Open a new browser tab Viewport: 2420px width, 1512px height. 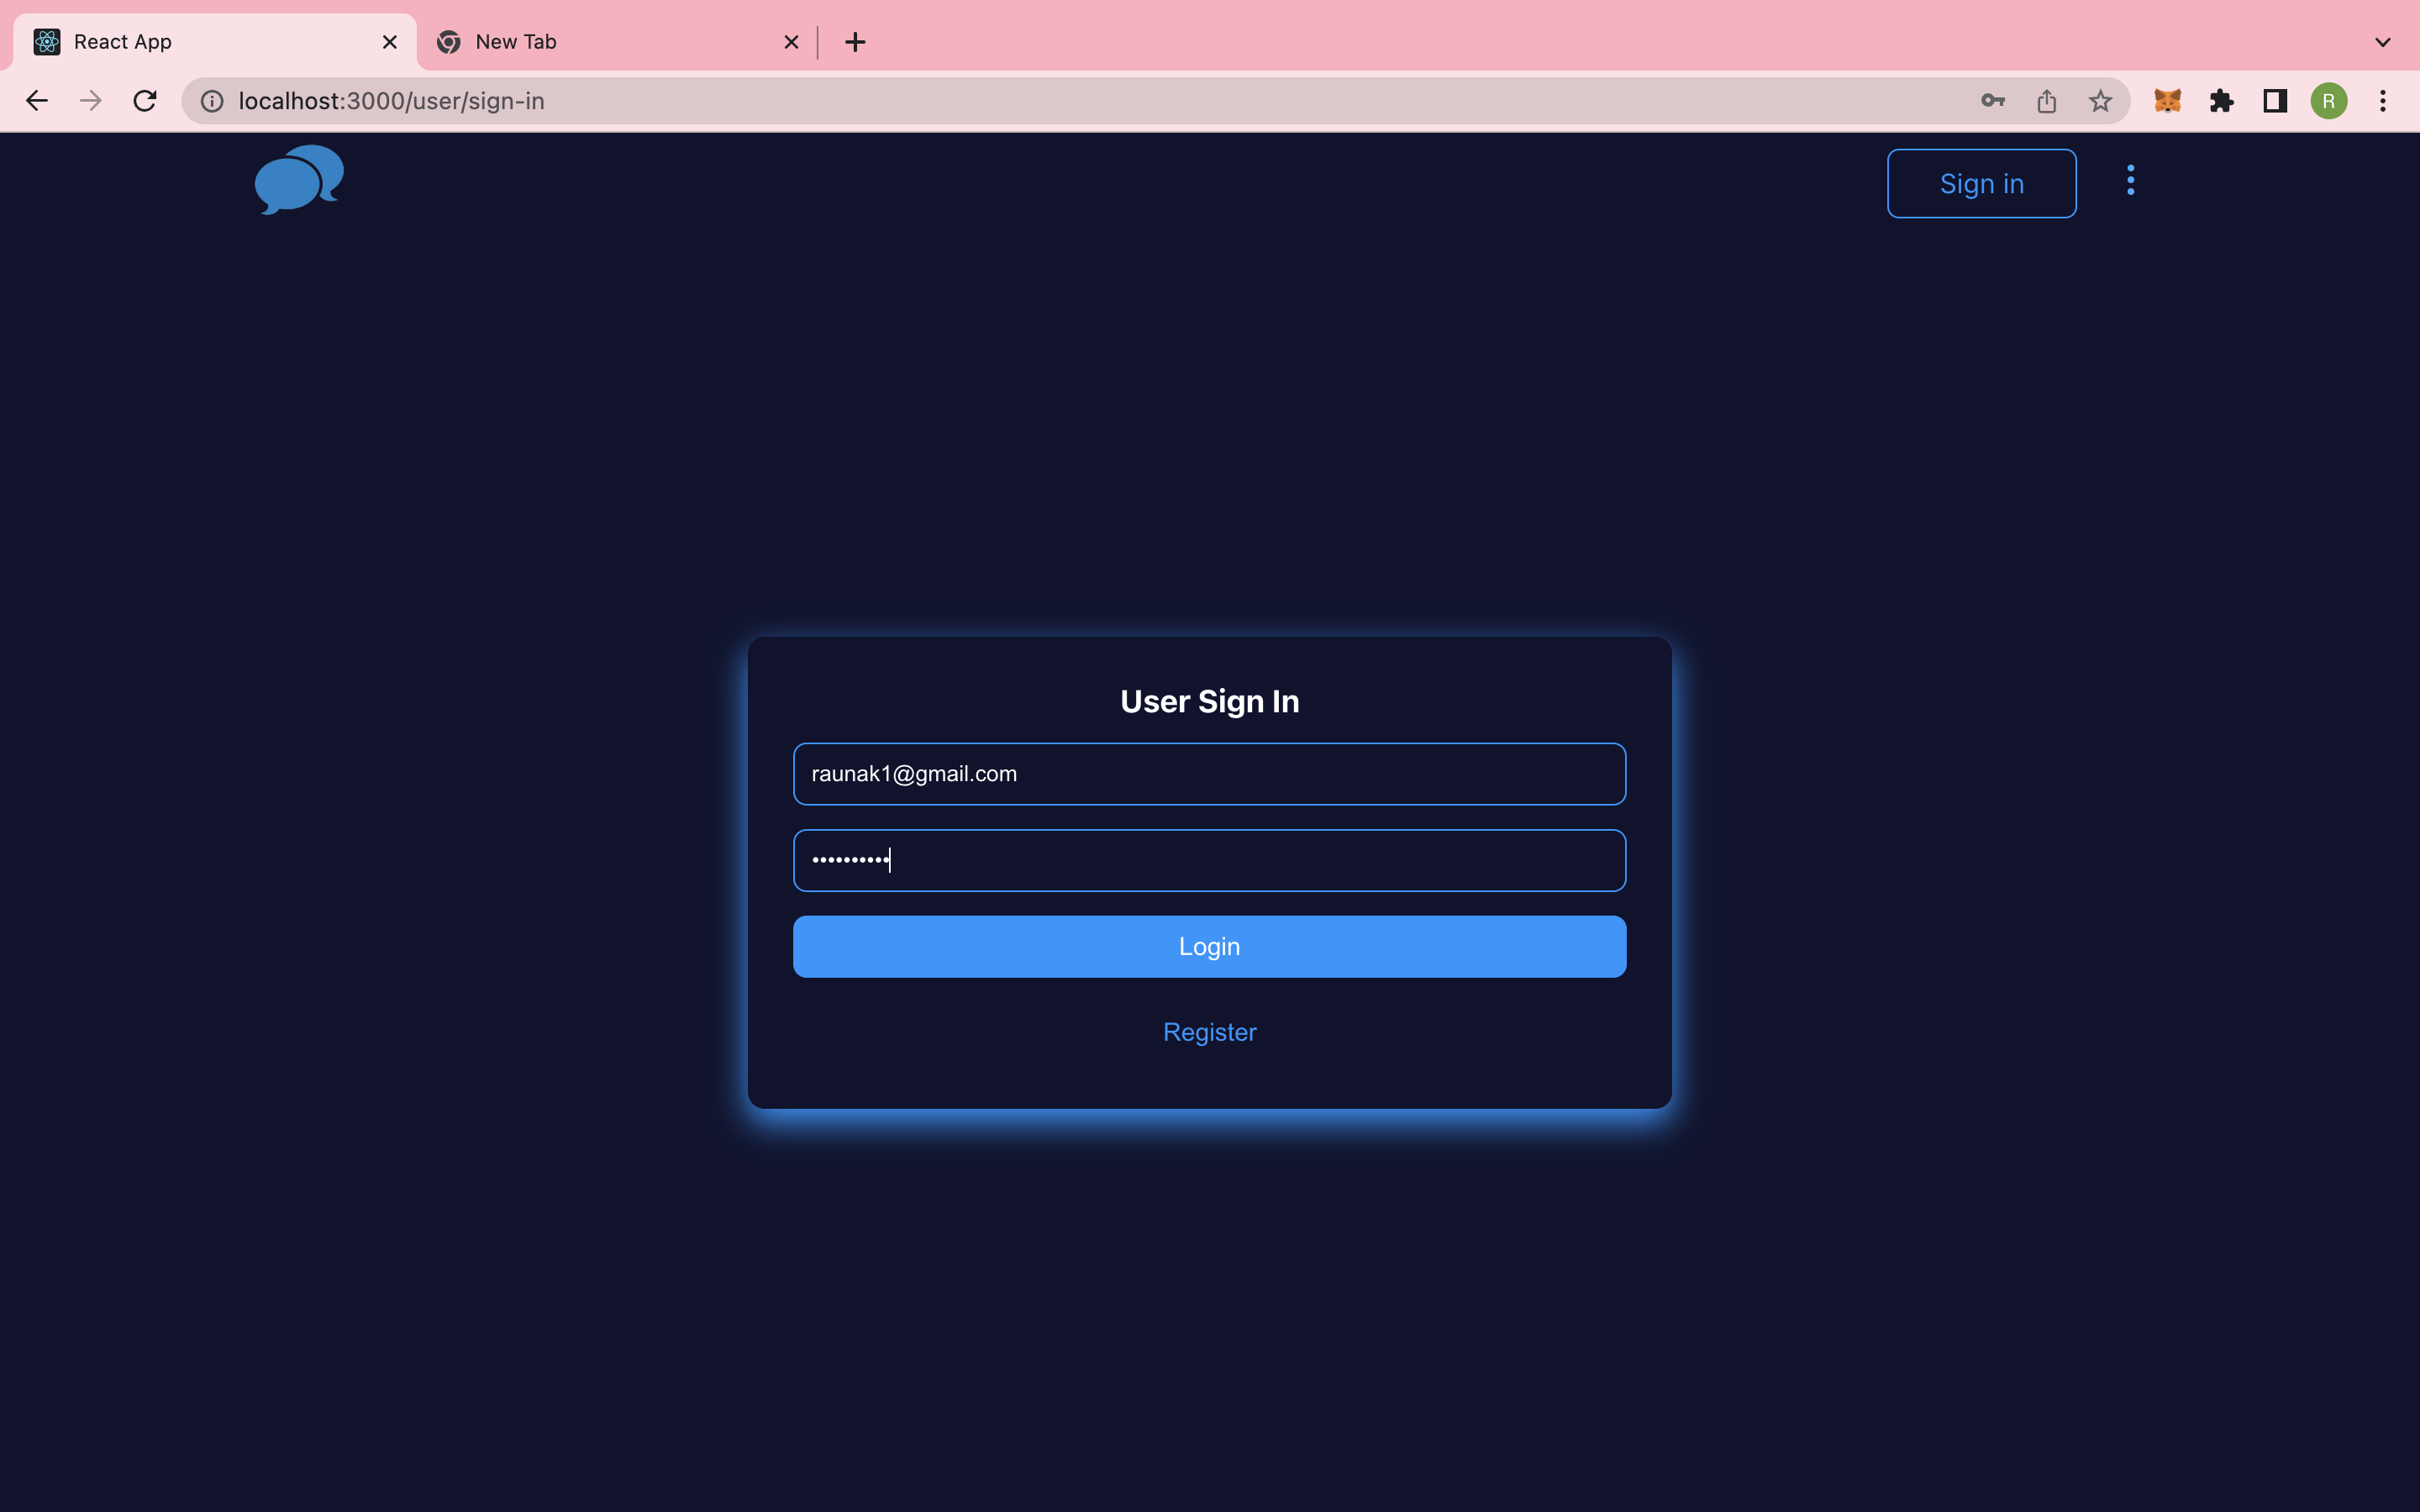[x=855, y=42]
